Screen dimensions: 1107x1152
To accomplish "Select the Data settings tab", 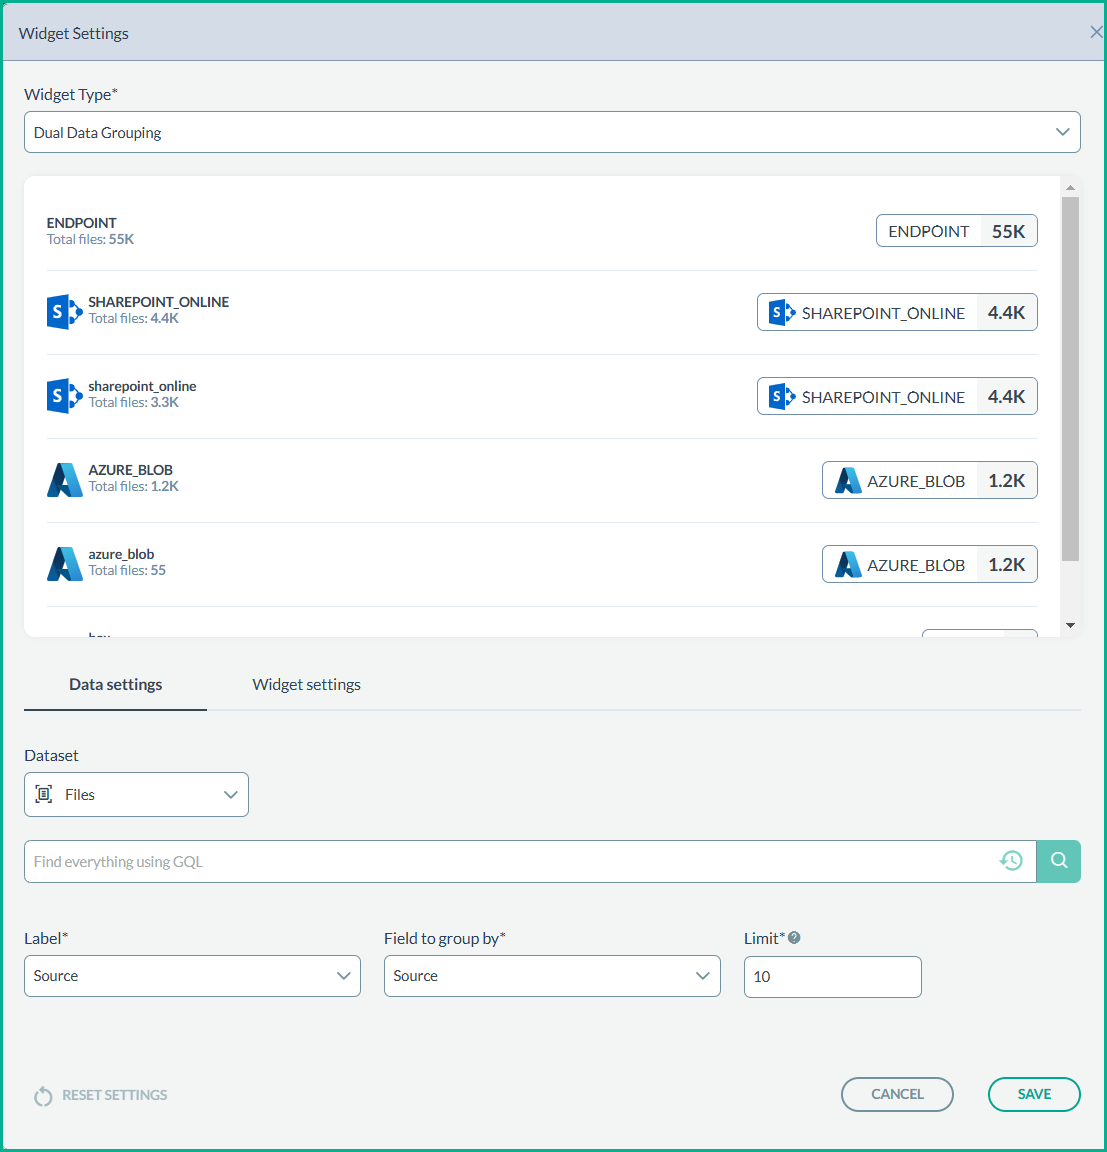I will pos(115,685).
